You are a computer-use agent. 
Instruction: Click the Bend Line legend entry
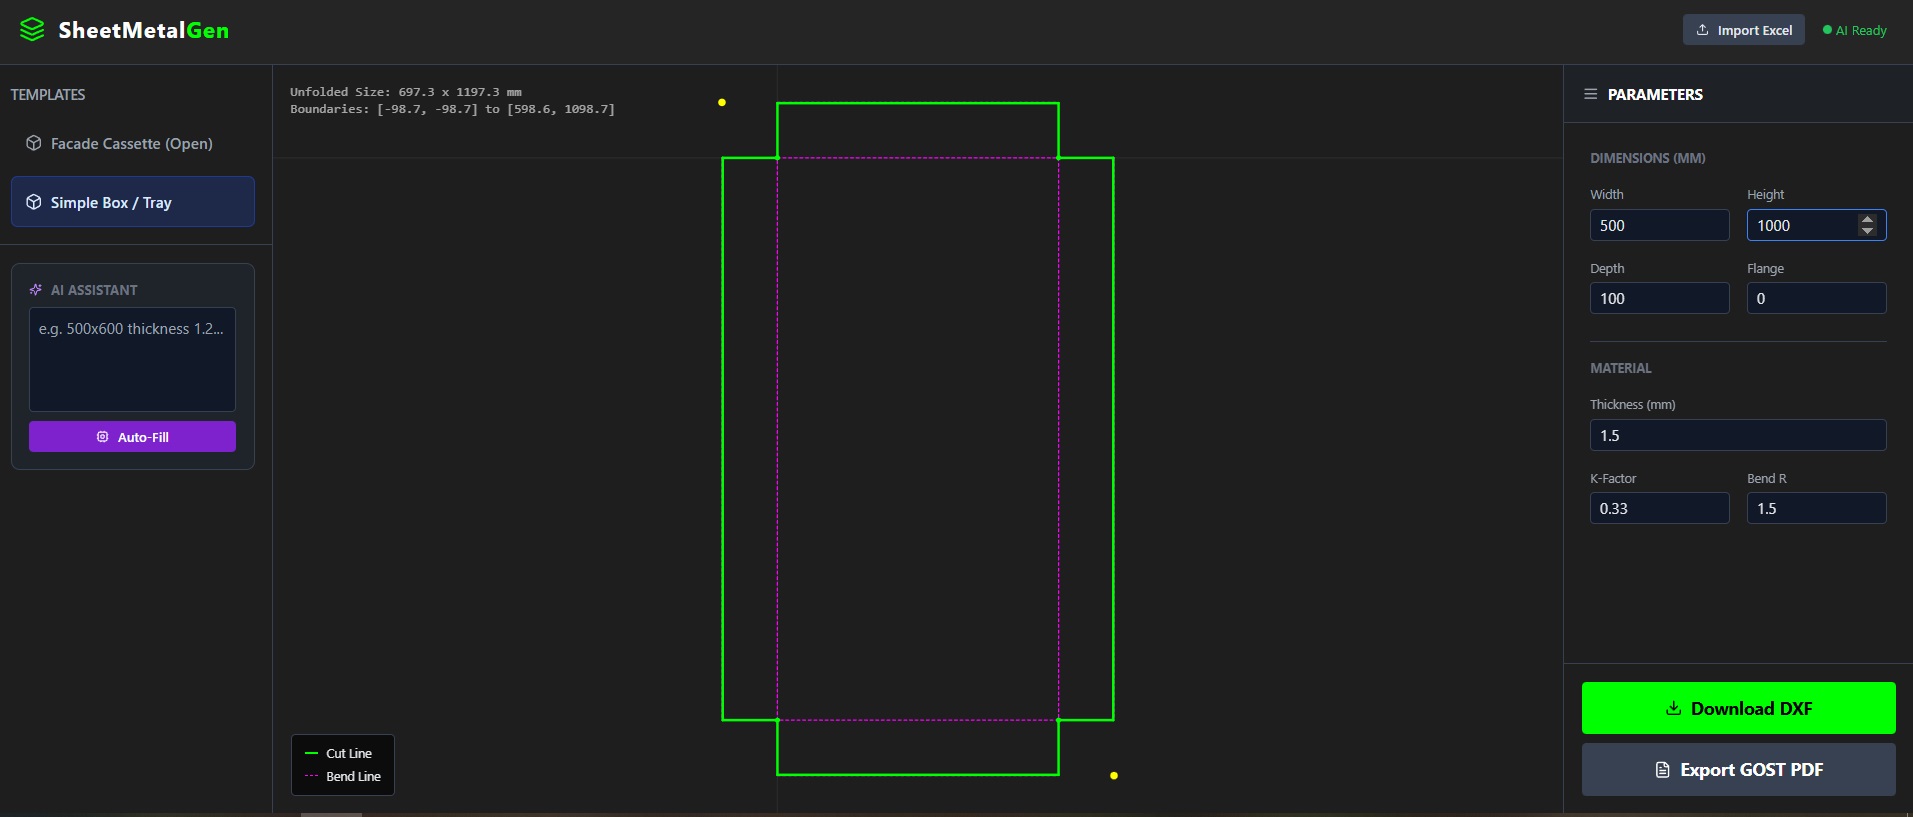[343, 776]
